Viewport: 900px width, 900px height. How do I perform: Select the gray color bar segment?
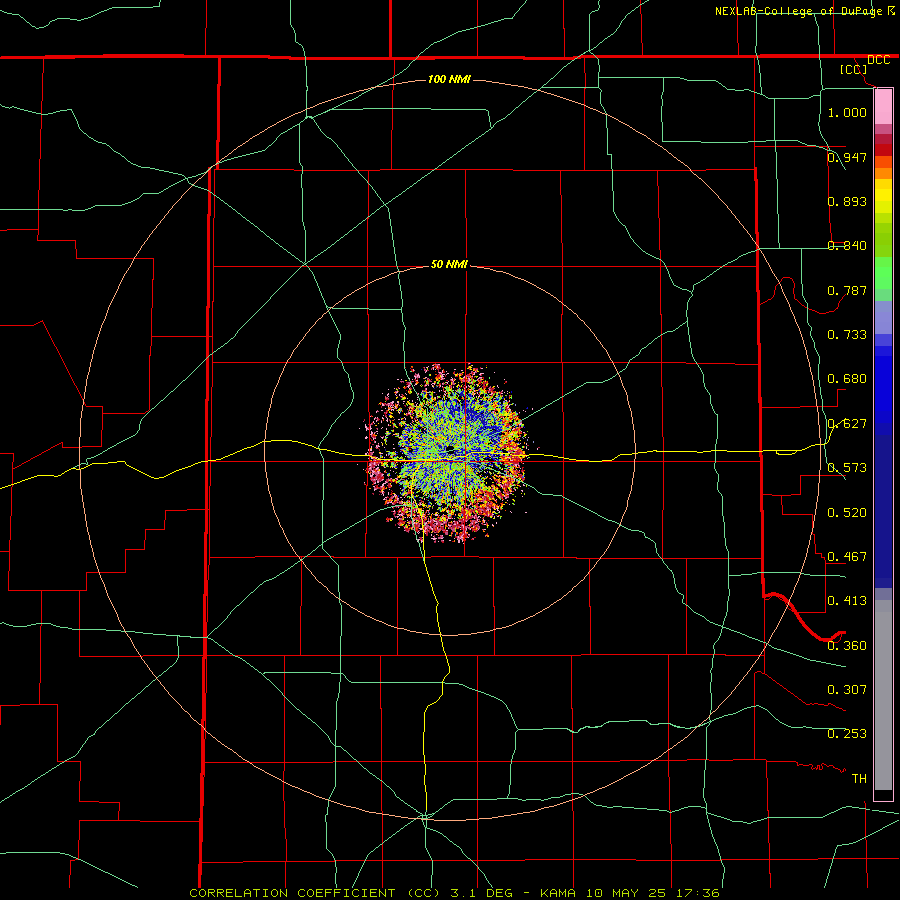[883, 695]
